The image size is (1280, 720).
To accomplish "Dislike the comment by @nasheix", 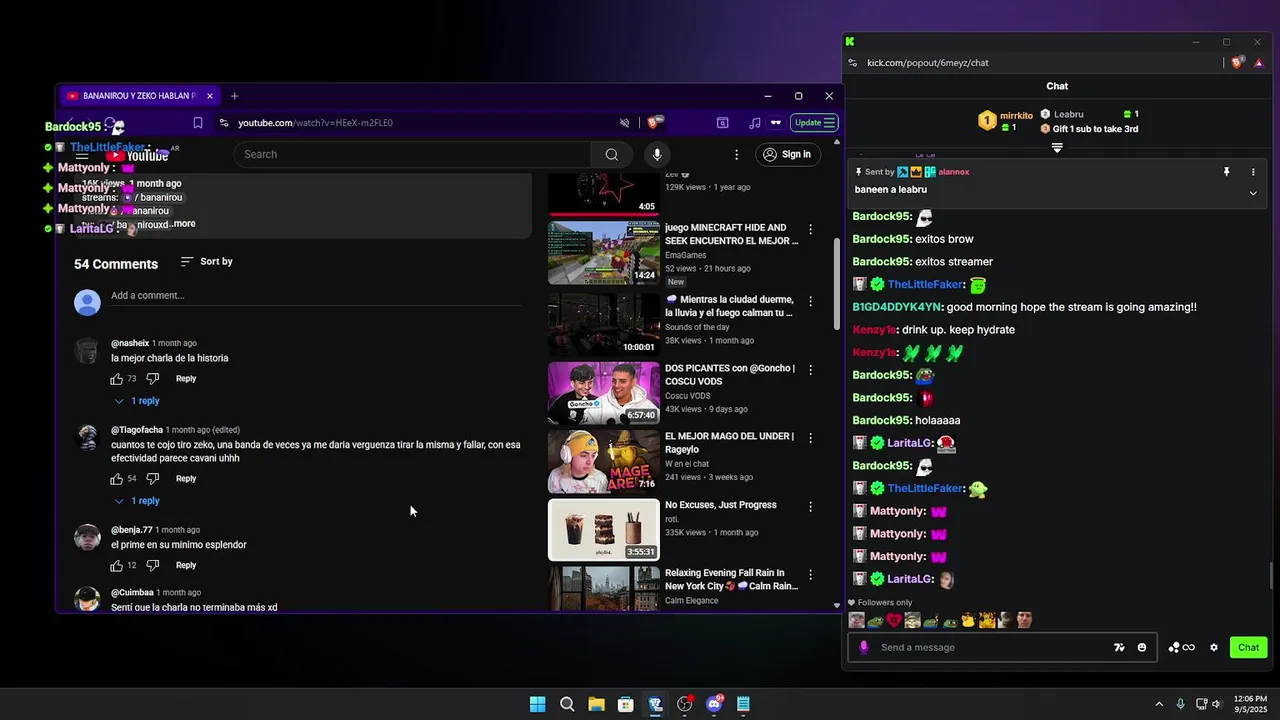I will click(x=153, y=379).
